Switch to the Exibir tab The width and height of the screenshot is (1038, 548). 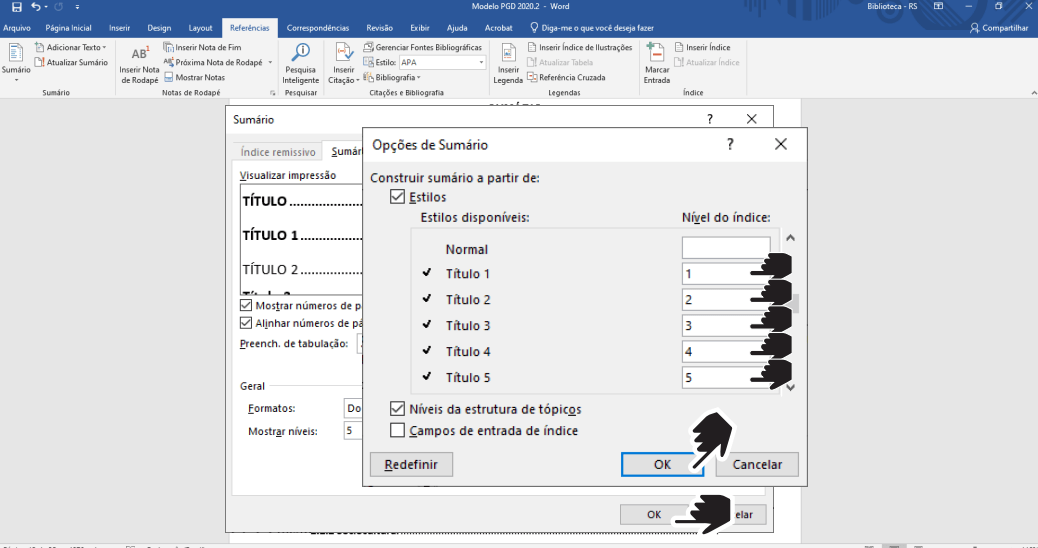pos(420,28)
